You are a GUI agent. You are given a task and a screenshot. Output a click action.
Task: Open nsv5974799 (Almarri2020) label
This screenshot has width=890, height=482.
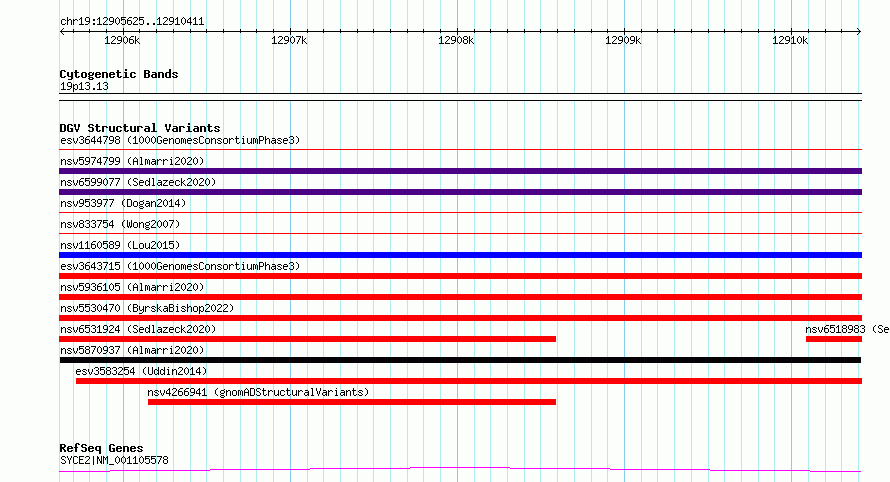coord(132,161)
